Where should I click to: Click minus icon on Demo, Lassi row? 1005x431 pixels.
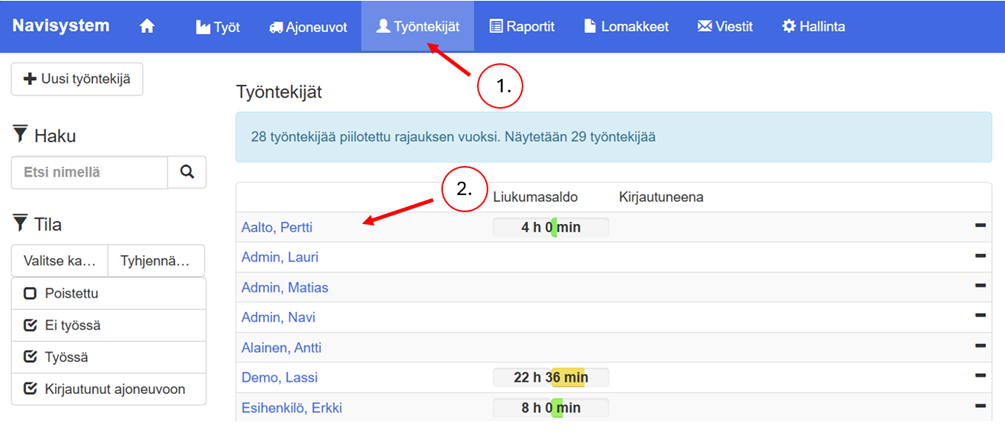tap(980, 377)
